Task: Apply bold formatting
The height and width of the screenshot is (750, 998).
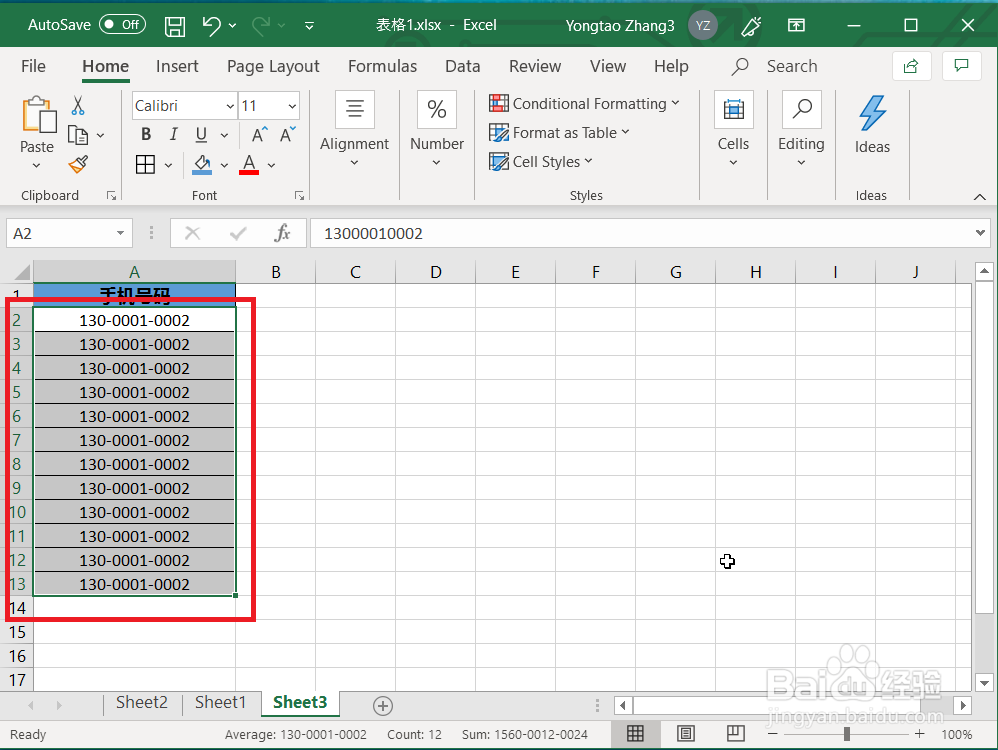Action: (x=145, y=134)
